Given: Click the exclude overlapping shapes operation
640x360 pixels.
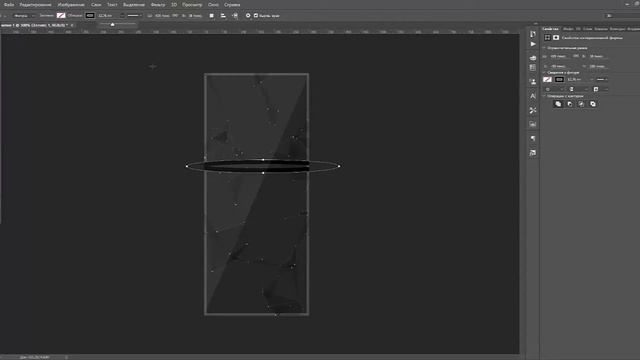Looking at the screenshot, I should pyautogui.click(x=593, y=104).
